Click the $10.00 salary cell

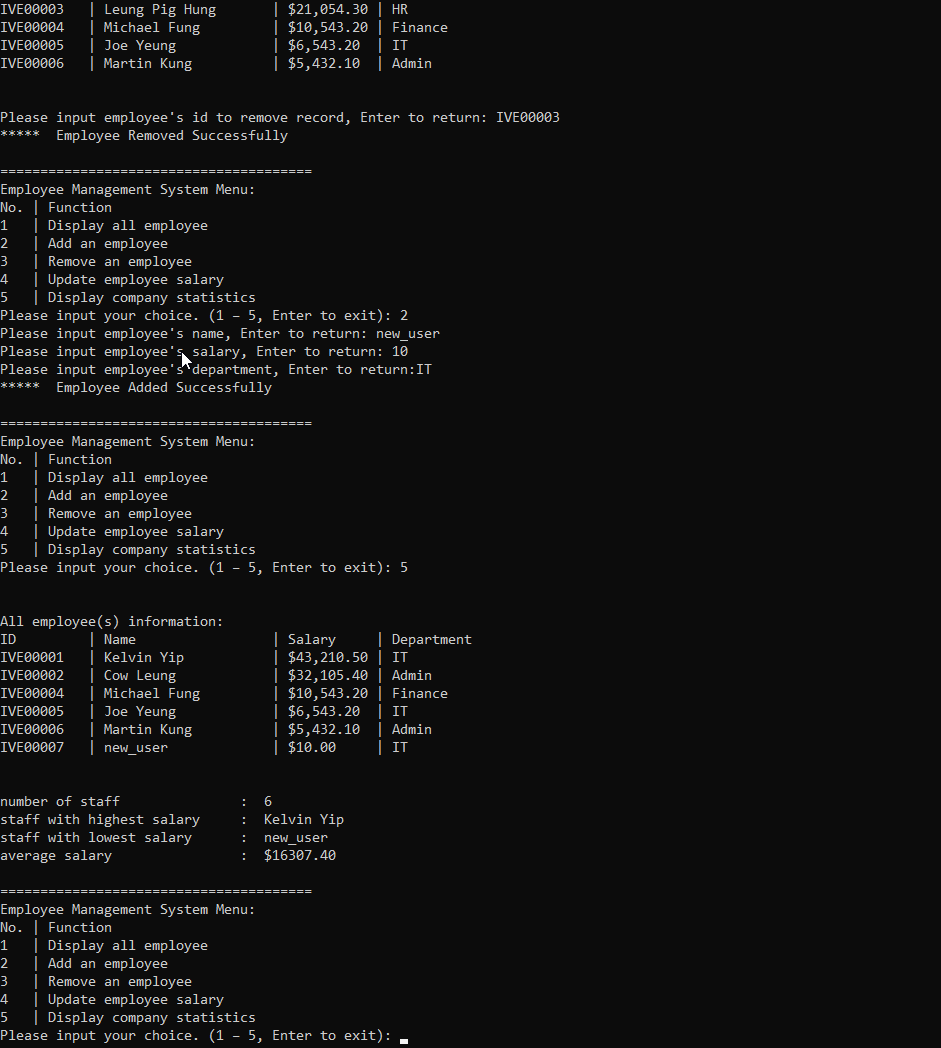[x=311, y=748]
